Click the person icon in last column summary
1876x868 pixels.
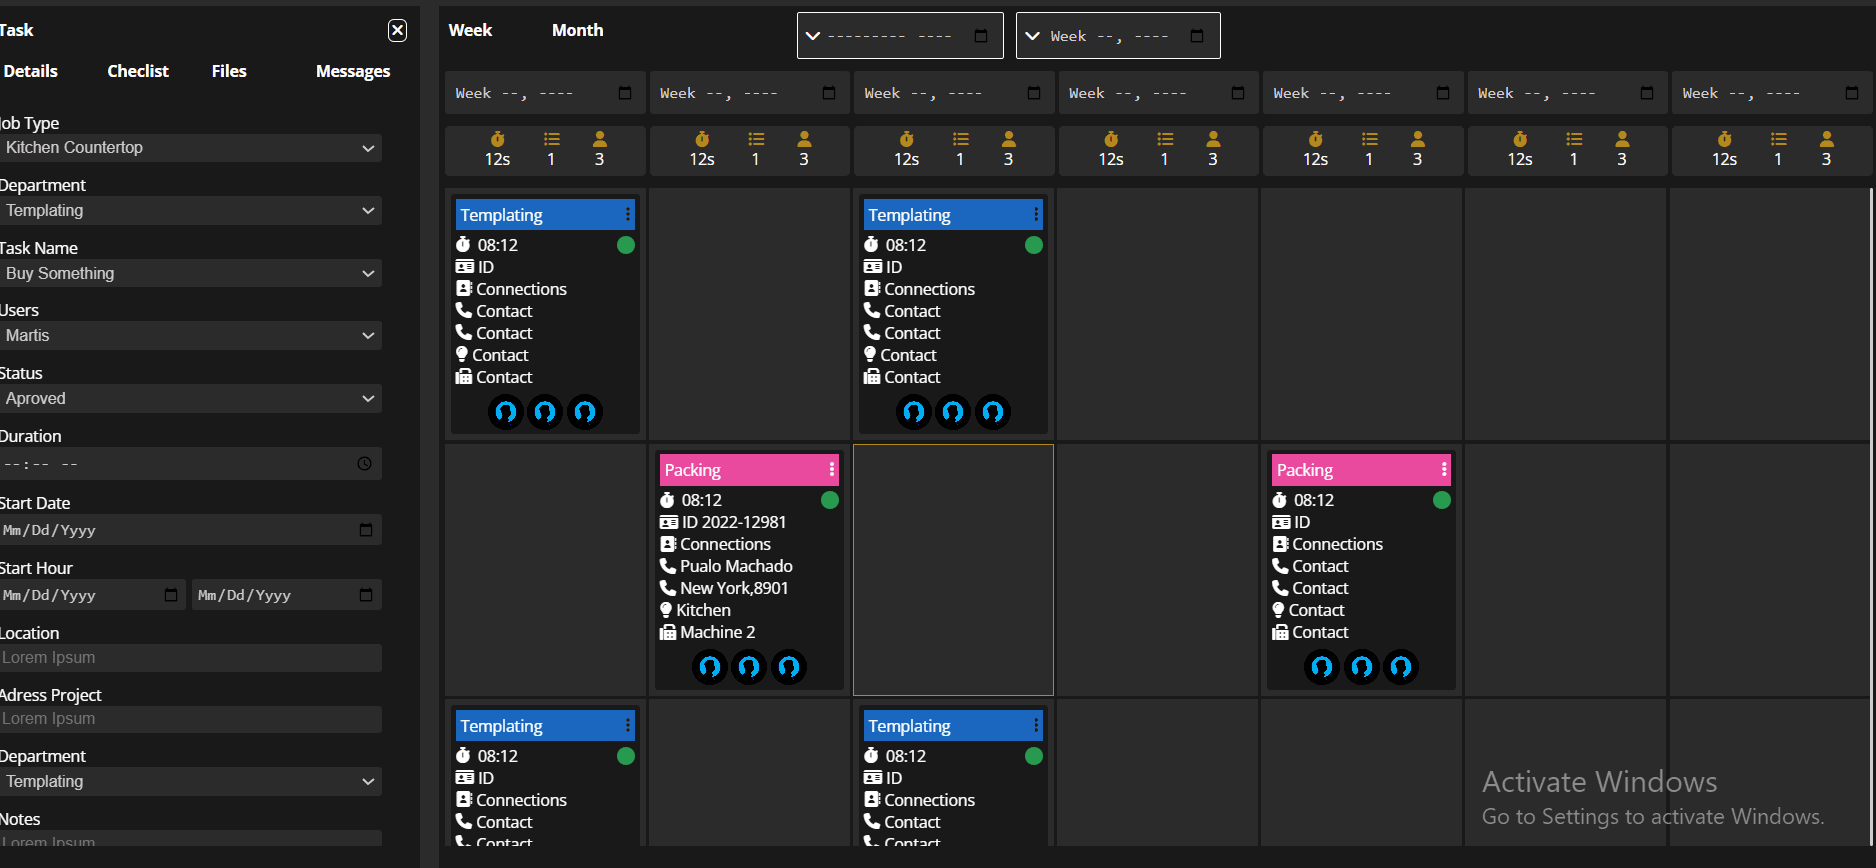tap(1827, 139)
